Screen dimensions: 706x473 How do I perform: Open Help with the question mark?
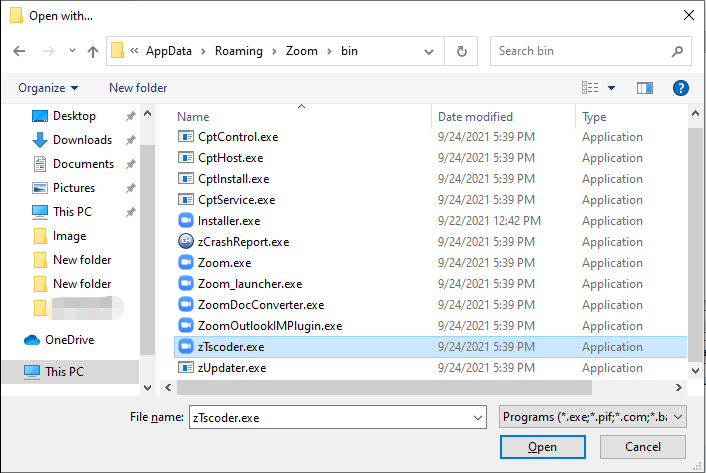[680, 88]
